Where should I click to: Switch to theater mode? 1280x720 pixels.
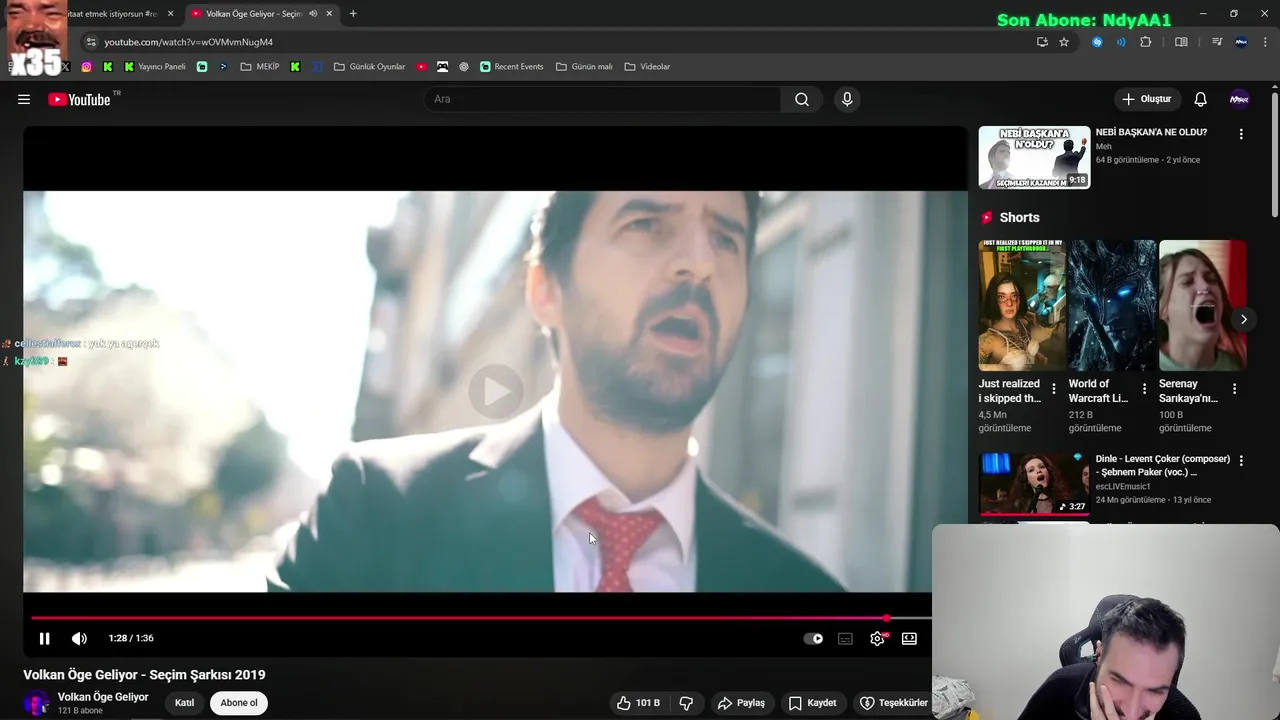pyautogui.click(x=909, y=638)
